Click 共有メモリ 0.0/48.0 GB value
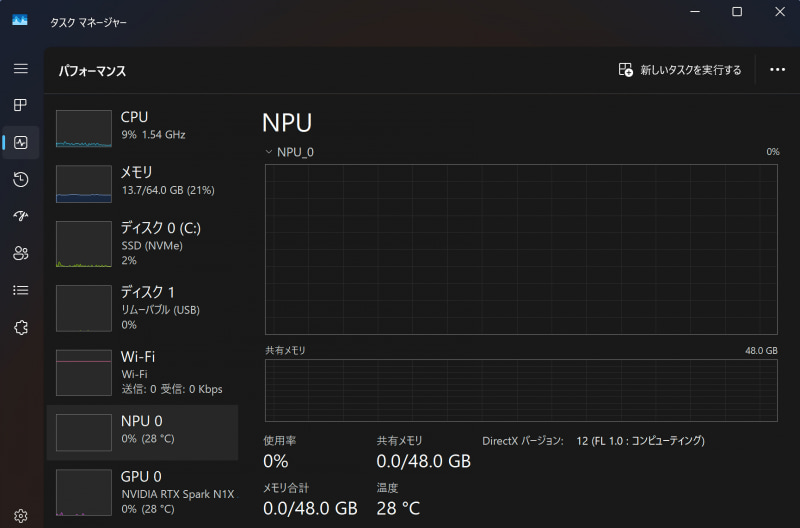Viewport: 800px width, 528px height. tap(423, 461)
